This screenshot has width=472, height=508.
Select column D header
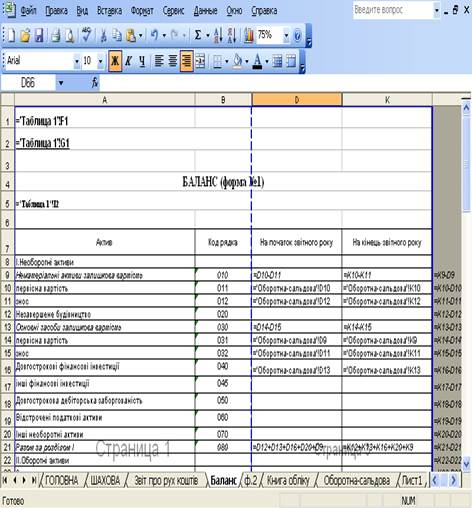click(x=297, y=100)
